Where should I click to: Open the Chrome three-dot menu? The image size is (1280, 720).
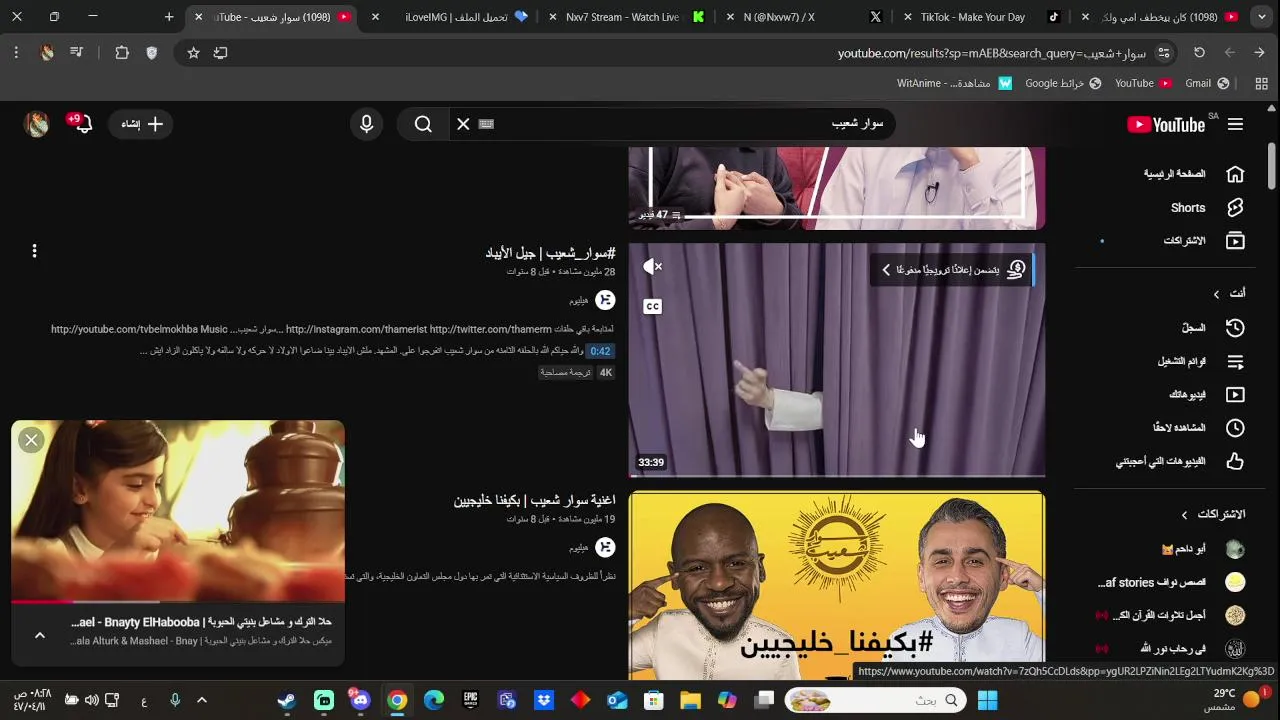click(x=16, y=53)
